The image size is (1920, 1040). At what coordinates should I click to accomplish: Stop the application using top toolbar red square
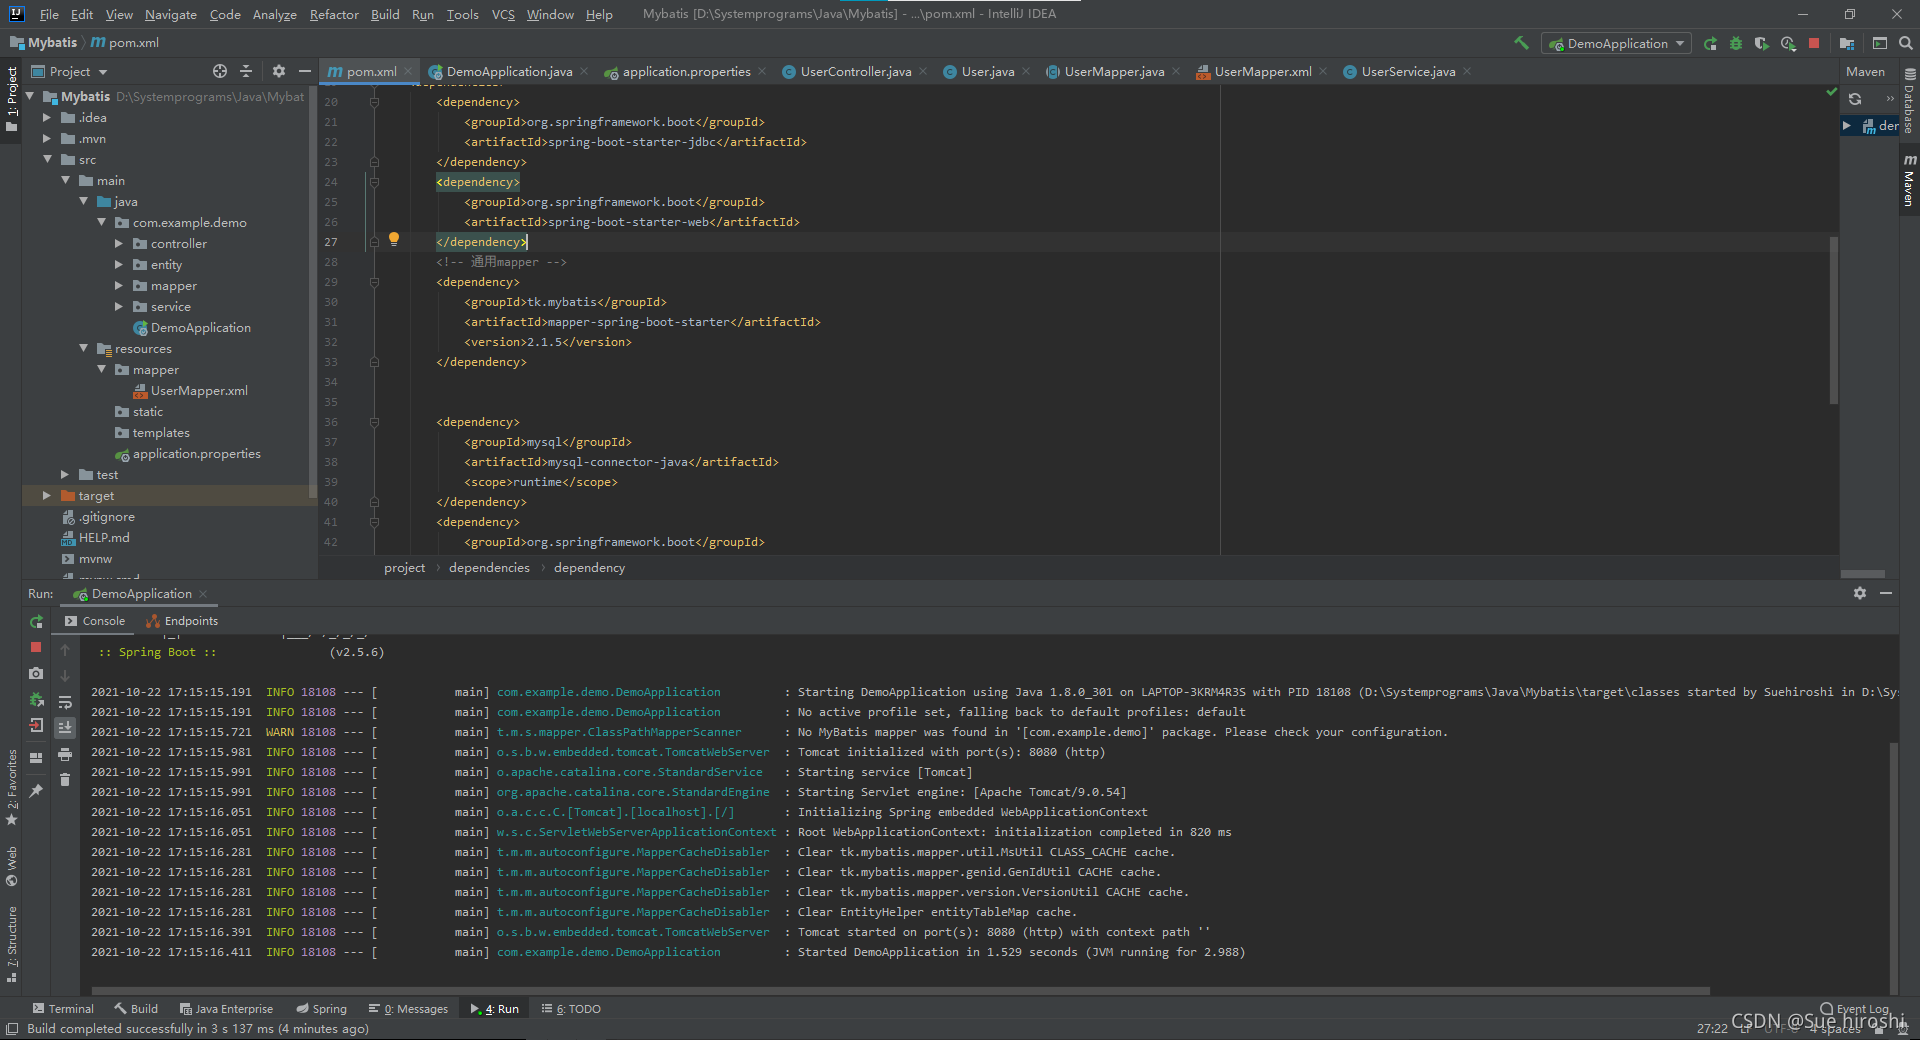(x=1814, y=43)
